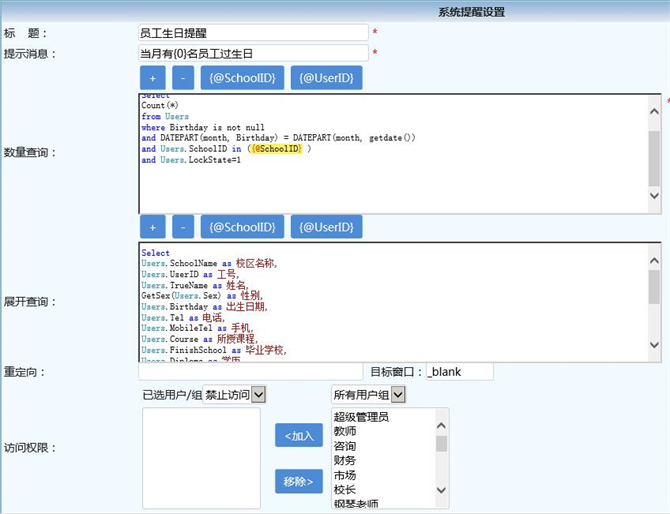Click the 数量查询 editor vertical scrollbar
The image size is (670, 514).
pyautogui.click(x=654, y=150)
